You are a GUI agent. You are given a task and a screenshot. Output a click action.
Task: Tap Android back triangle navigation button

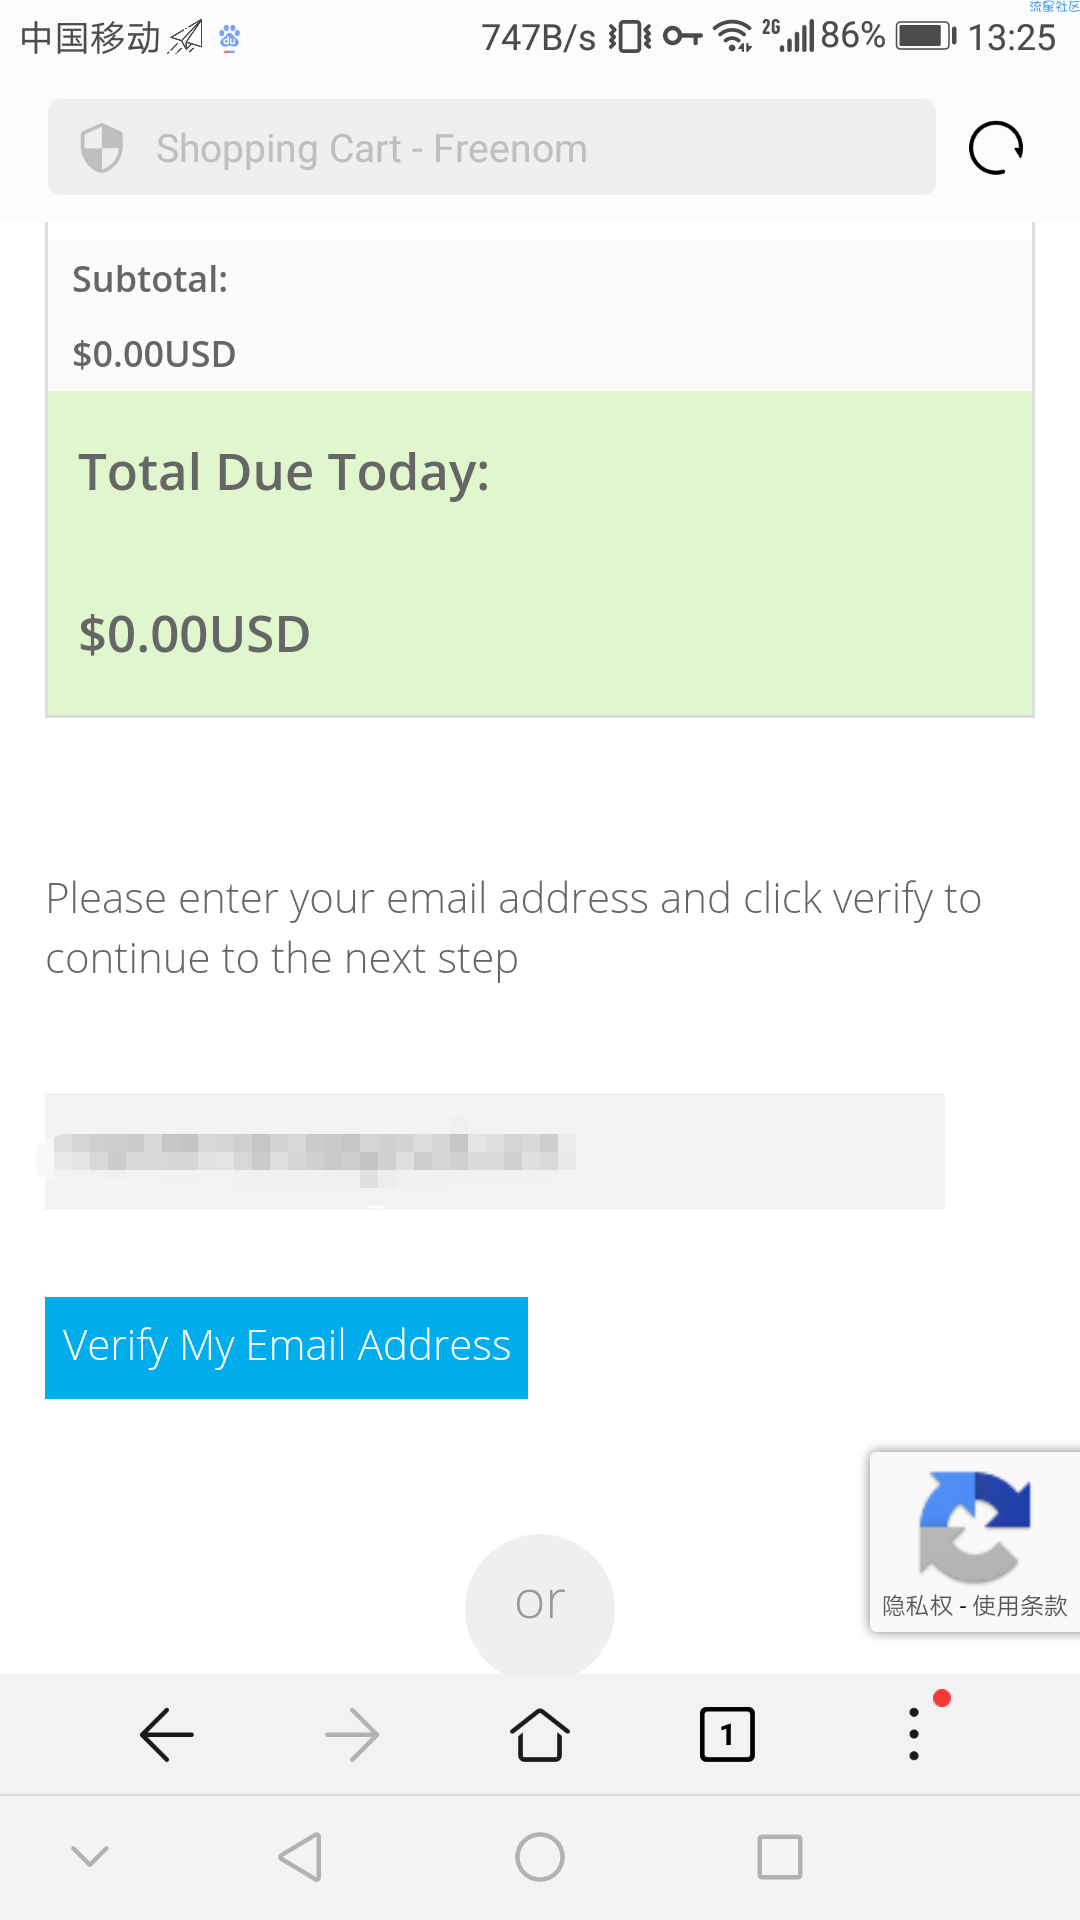[x=300, y=1857]
